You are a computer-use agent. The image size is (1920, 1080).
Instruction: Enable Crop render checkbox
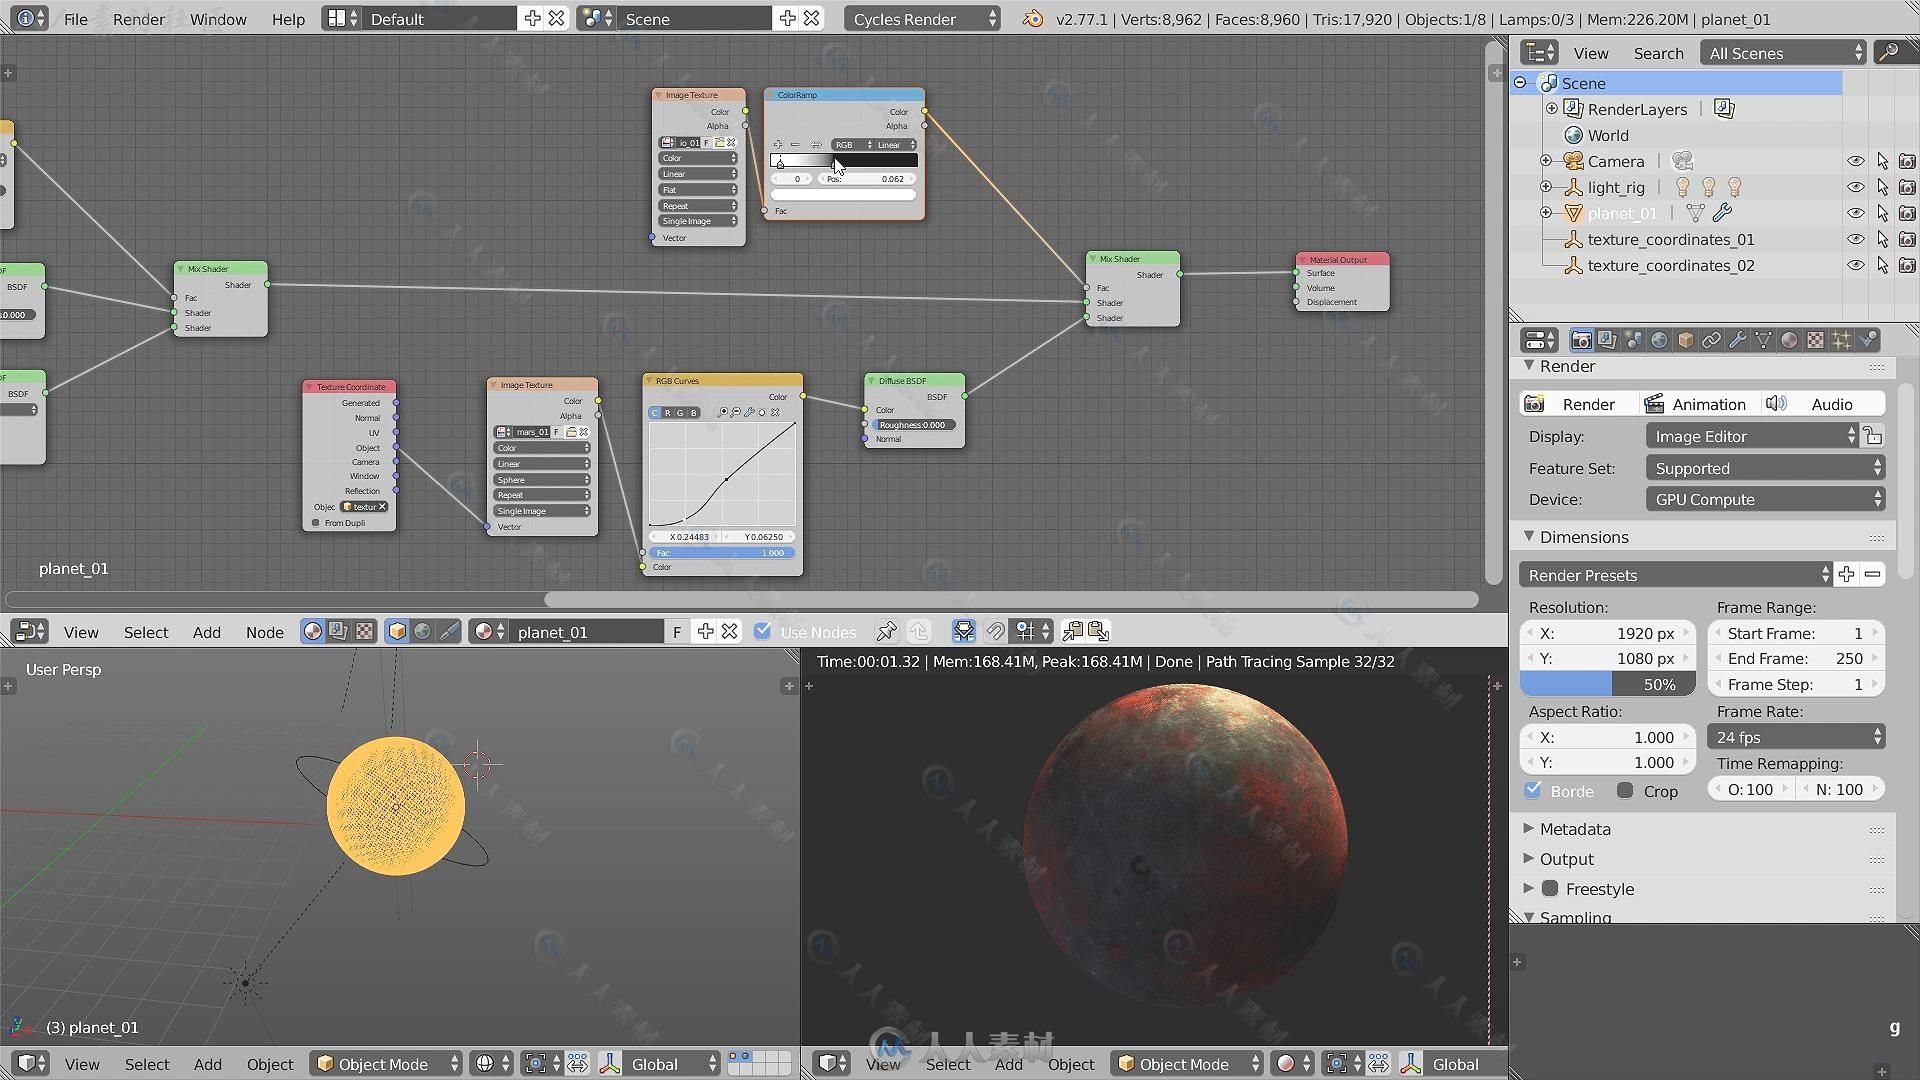pos(1625,790)
